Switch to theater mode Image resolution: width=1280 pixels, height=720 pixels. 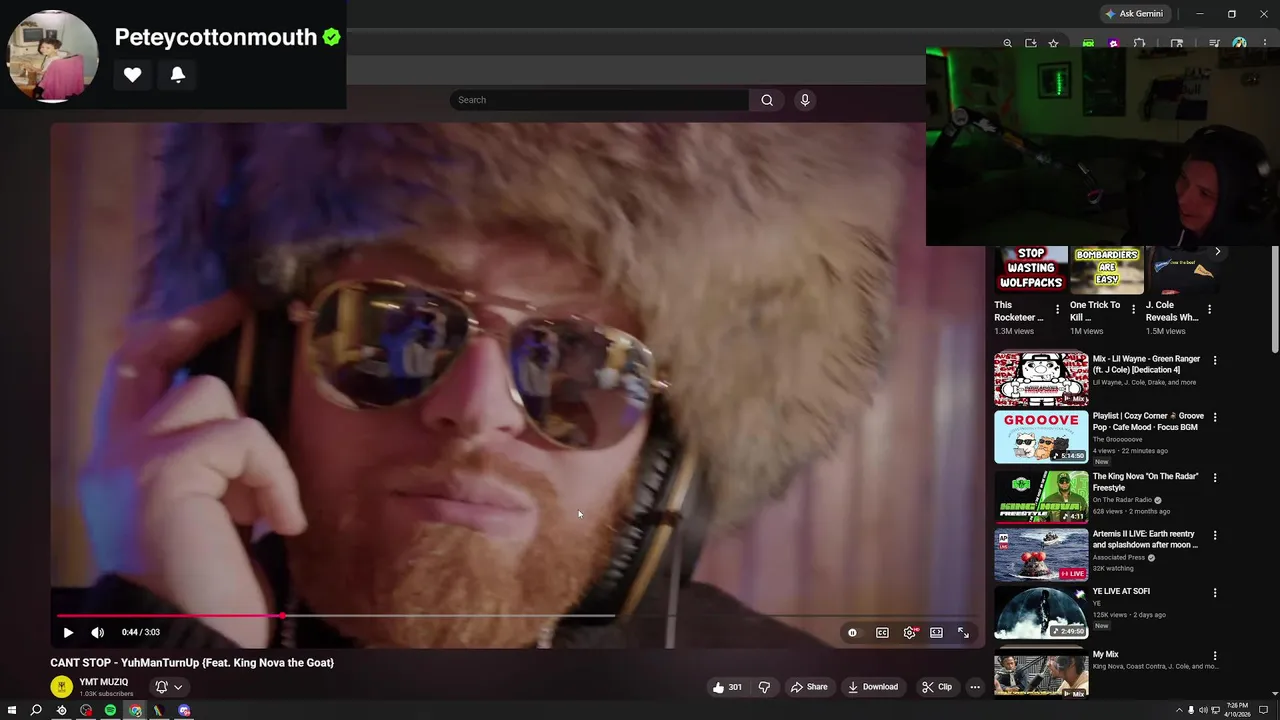pyautogui.click(x=936, y=632)
